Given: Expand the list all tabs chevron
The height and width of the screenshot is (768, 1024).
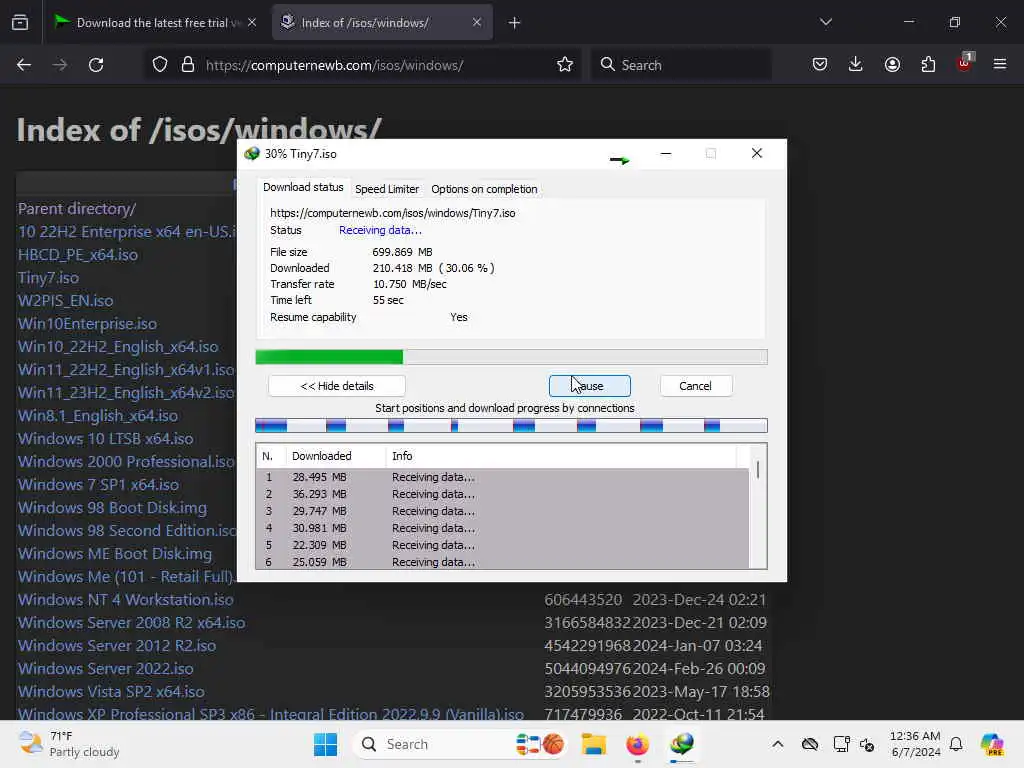Looking at the screenshot, I should (826, 22).
